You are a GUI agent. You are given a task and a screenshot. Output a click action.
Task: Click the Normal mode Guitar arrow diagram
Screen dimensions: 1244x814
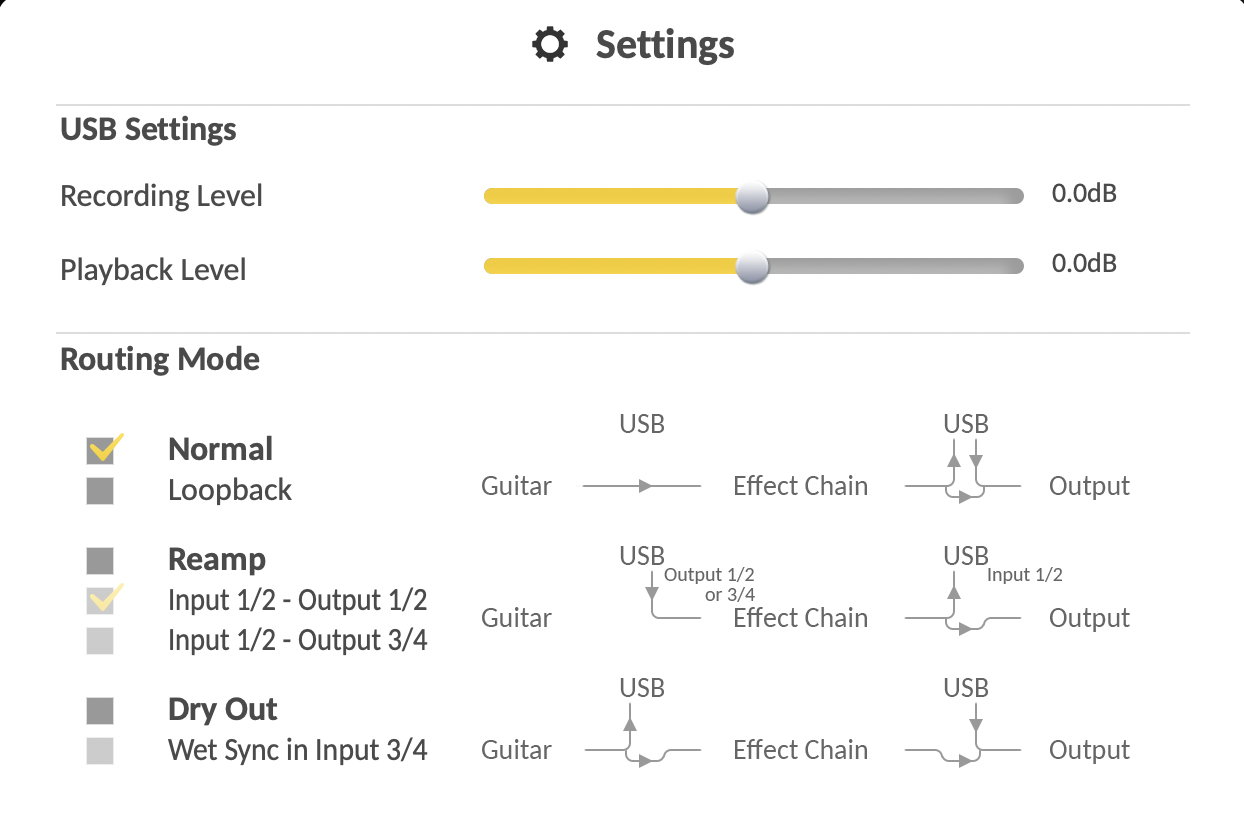[x=641, y=486]
